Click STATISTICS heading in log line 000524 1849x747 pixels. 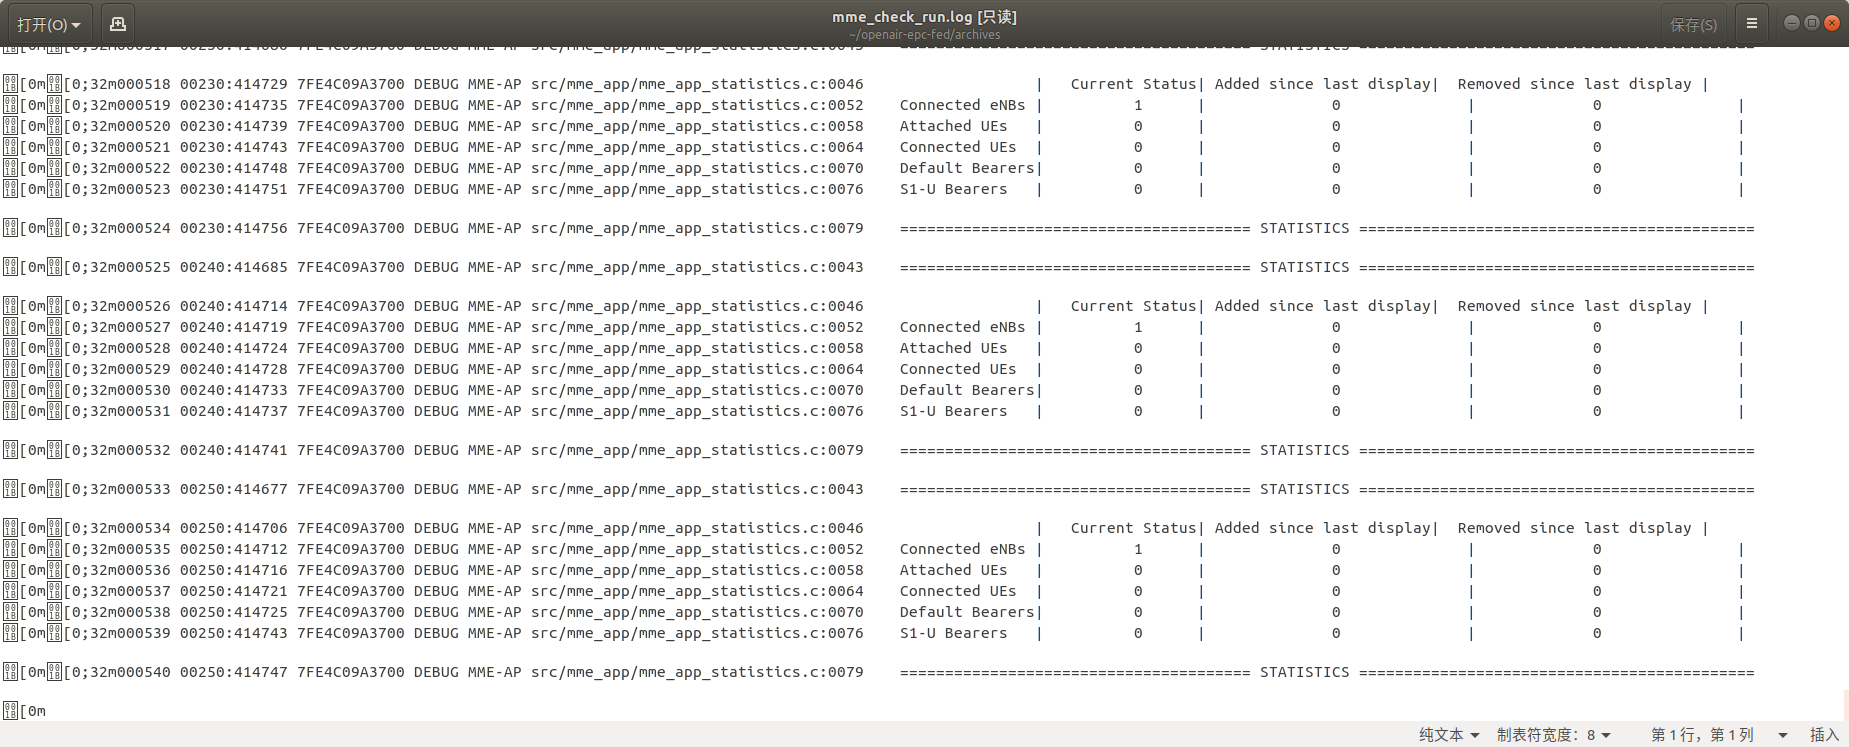(x=1304, y=228)
